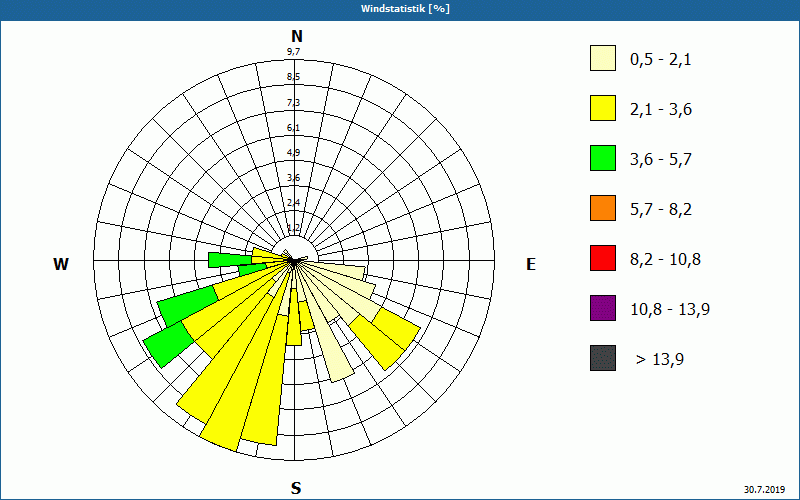
Task: Click the 7,3 radial axis value
Action: (293, 103)
